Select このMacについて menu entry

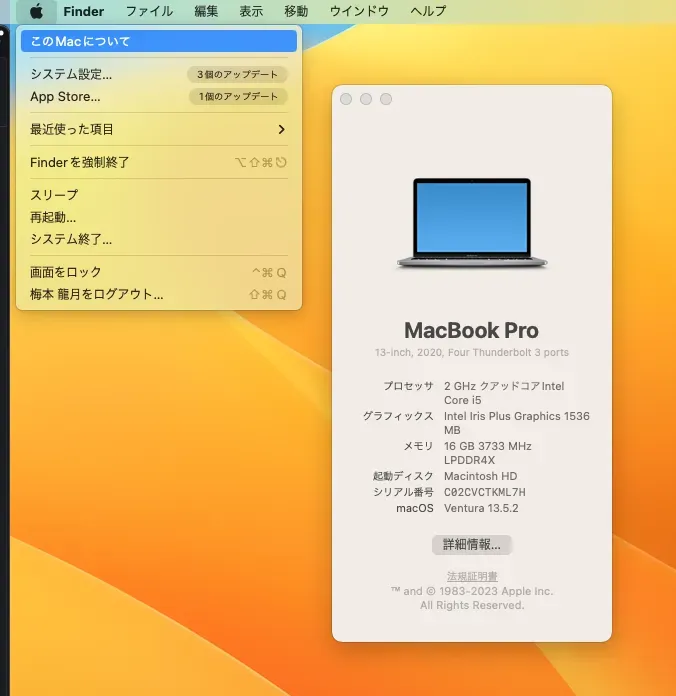pos(80,41)
